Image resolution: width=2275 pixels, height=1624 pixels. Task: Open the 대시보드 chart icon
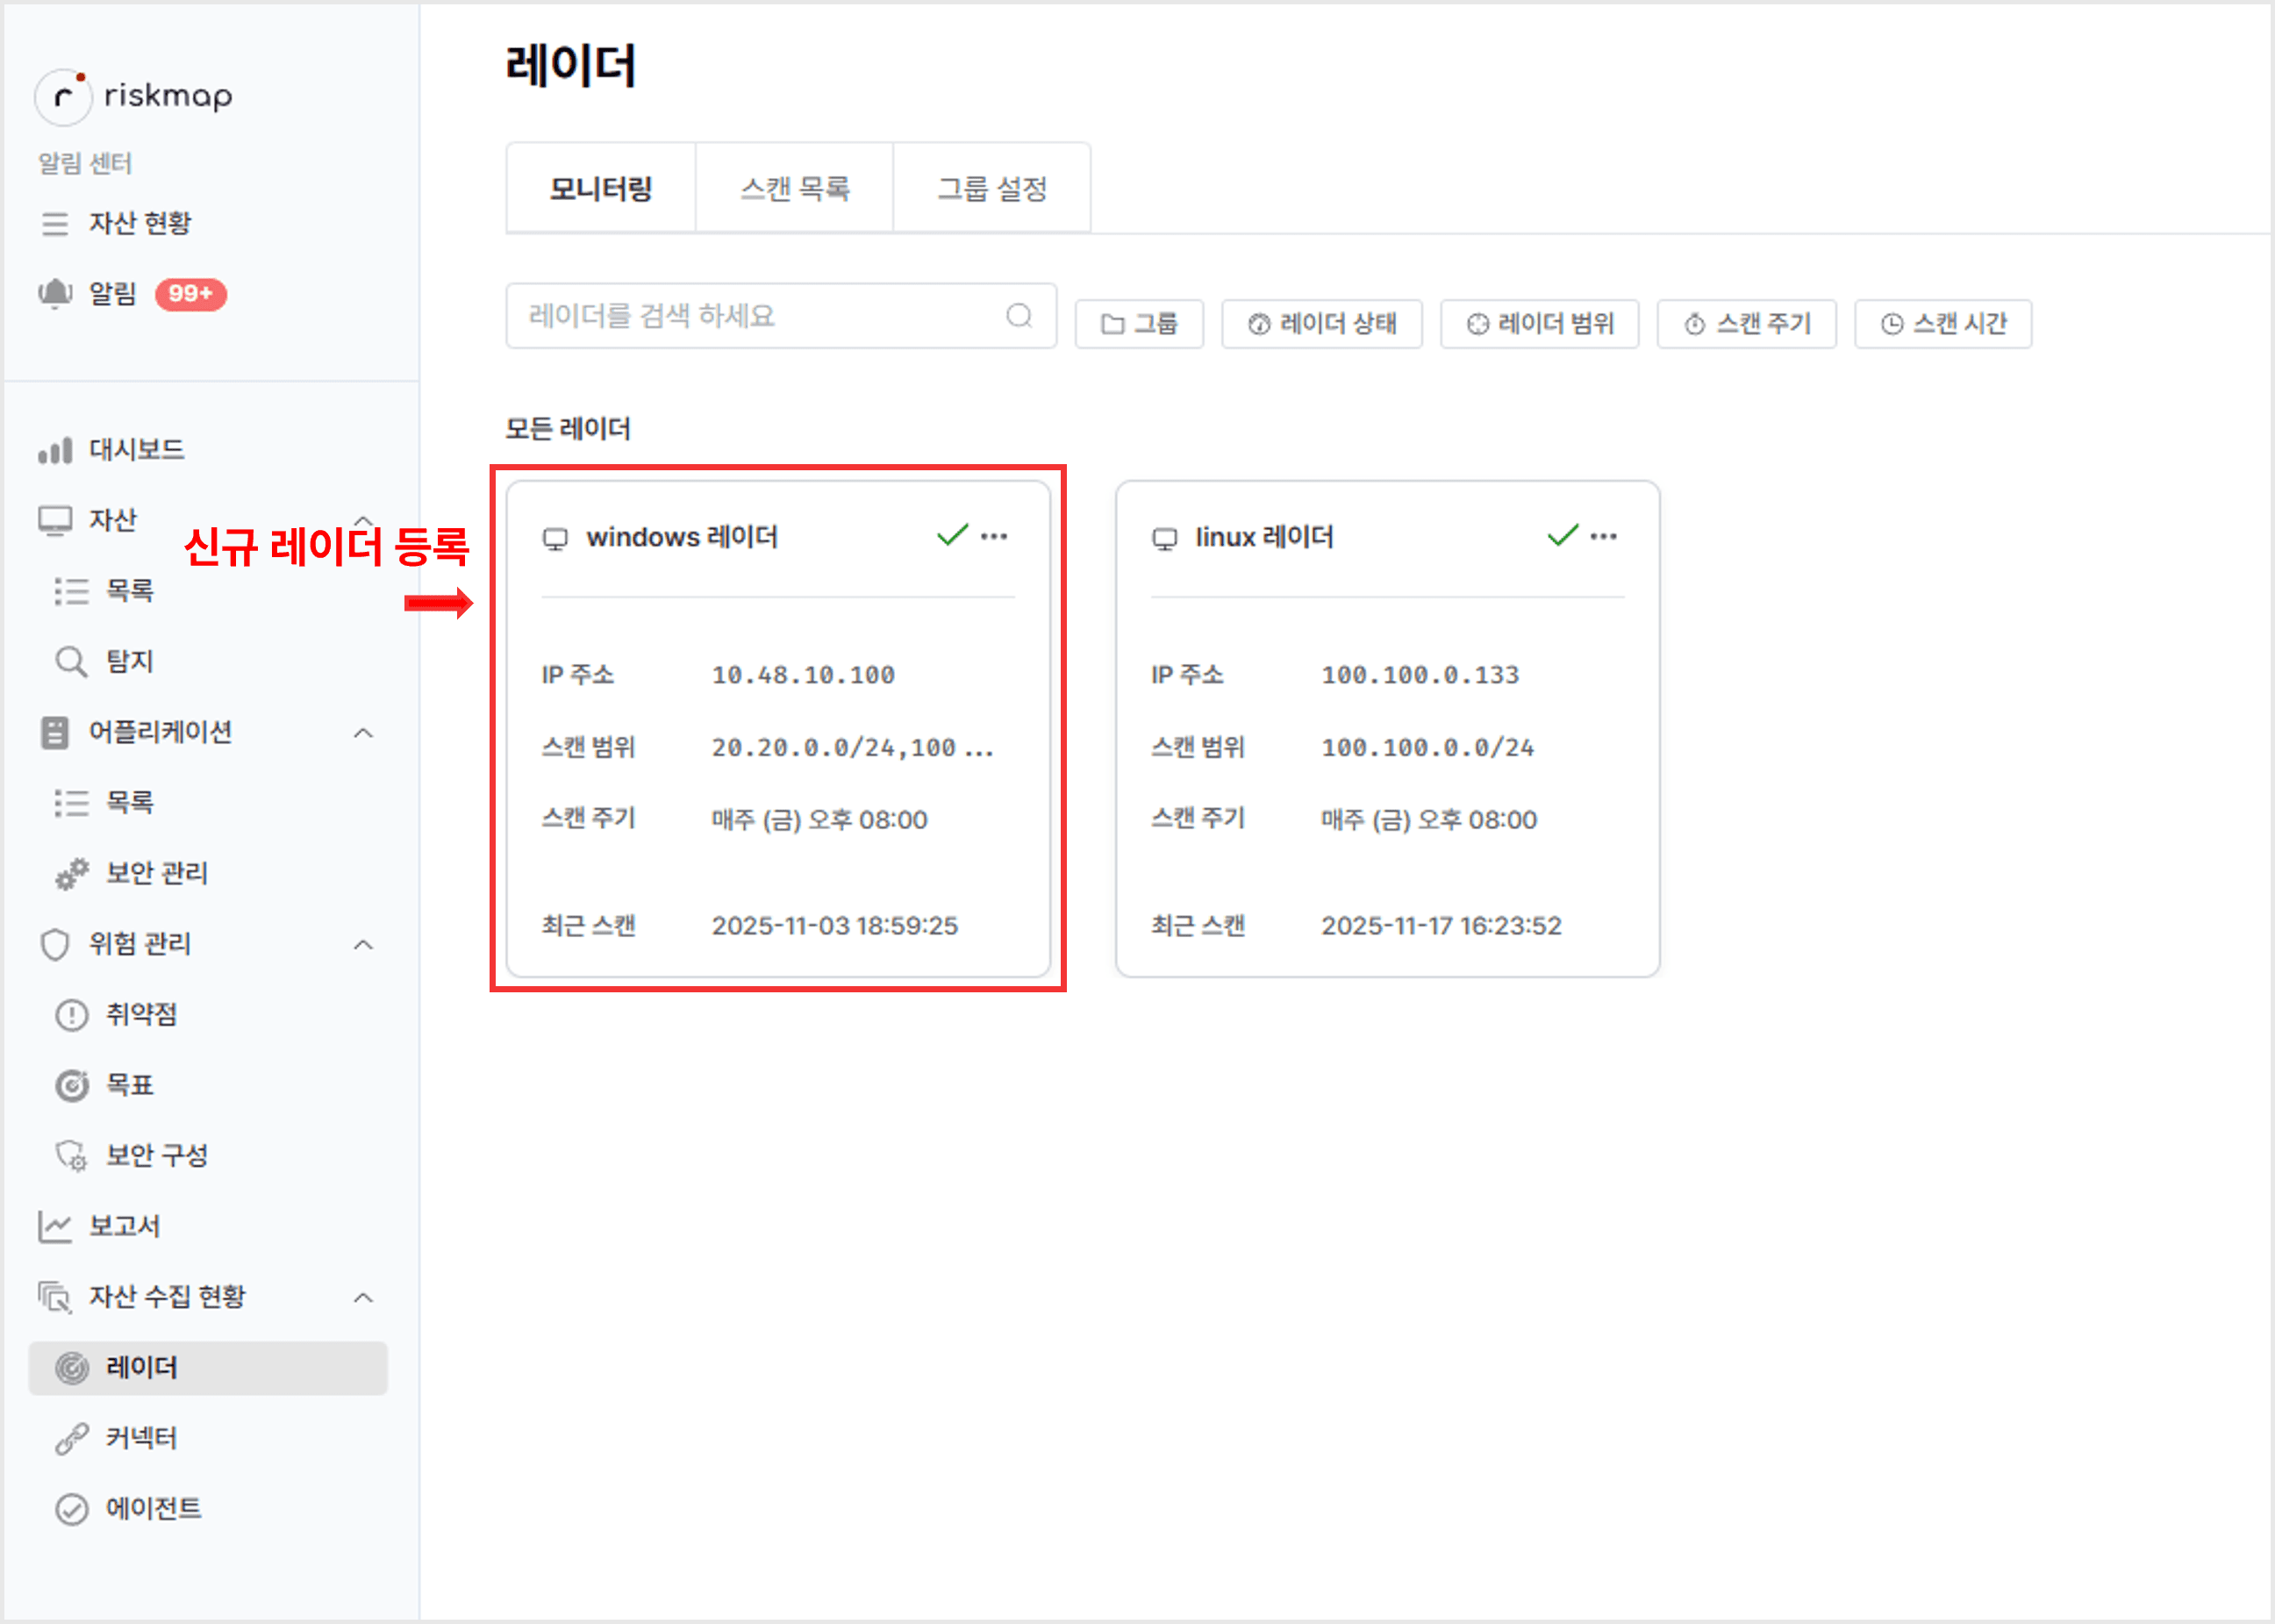tap(55, 451)
